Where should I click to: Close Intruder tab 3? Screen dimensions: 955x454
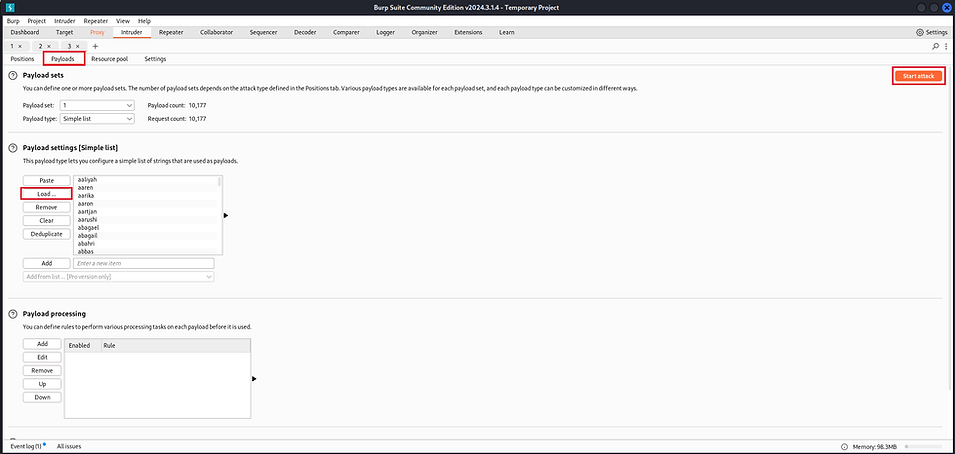coord(77,46)
